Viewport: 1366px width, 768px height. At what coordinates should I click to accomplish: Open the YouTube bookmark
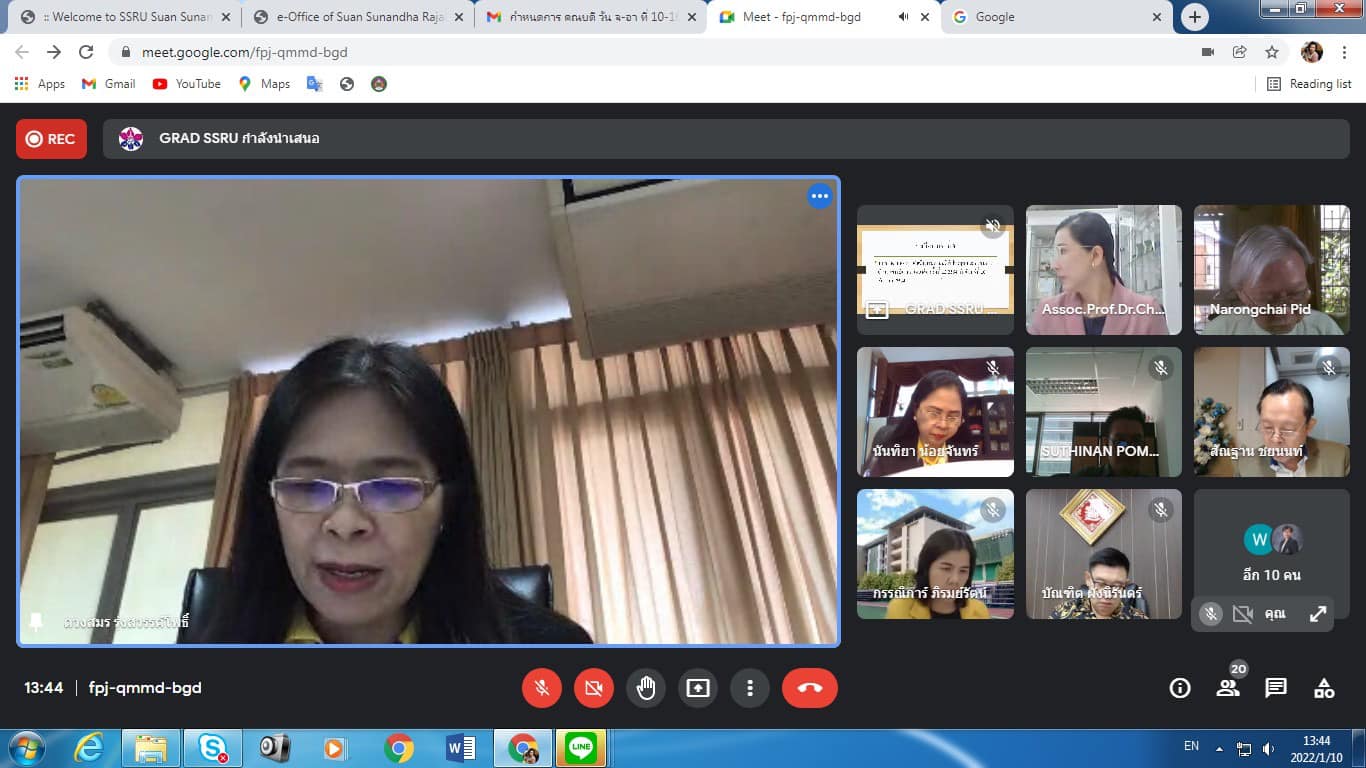pyautogui.click(x=187, y=84)
